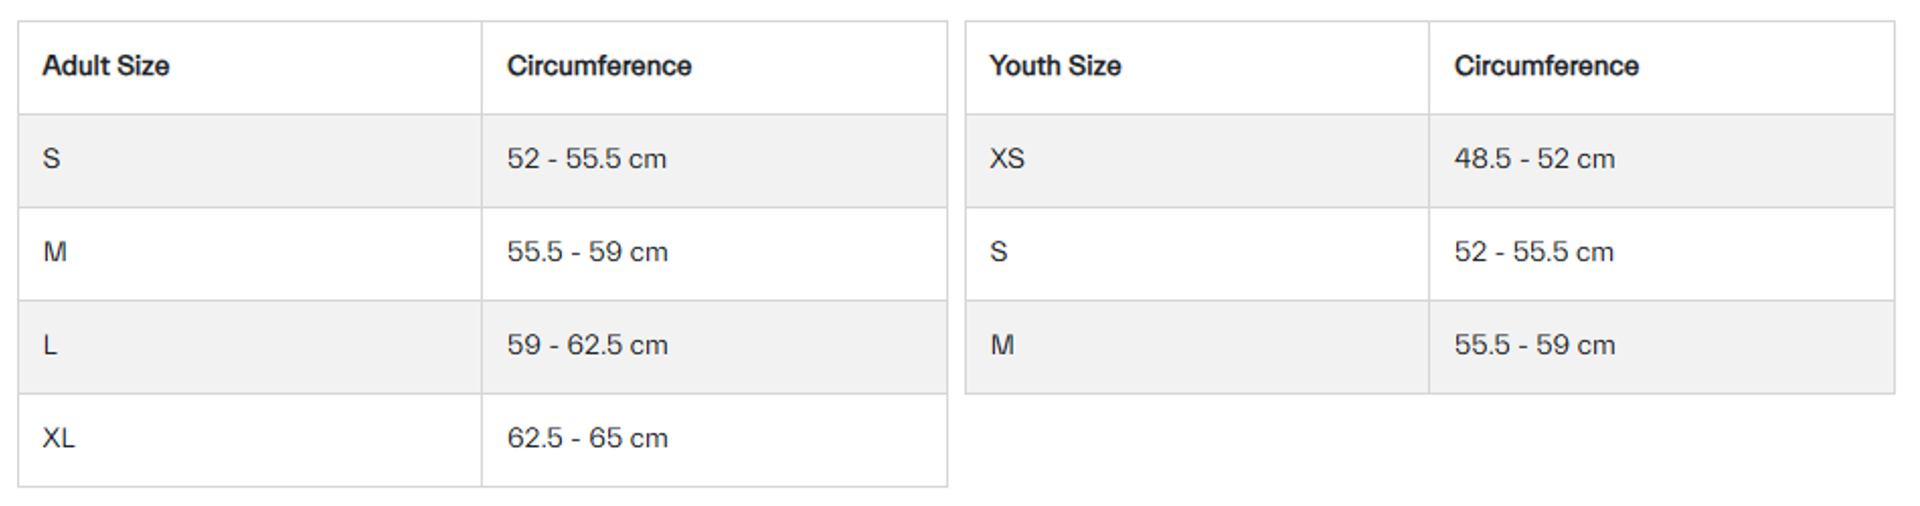
Task: Click the adult size M cell
Action: pos(55,252)
